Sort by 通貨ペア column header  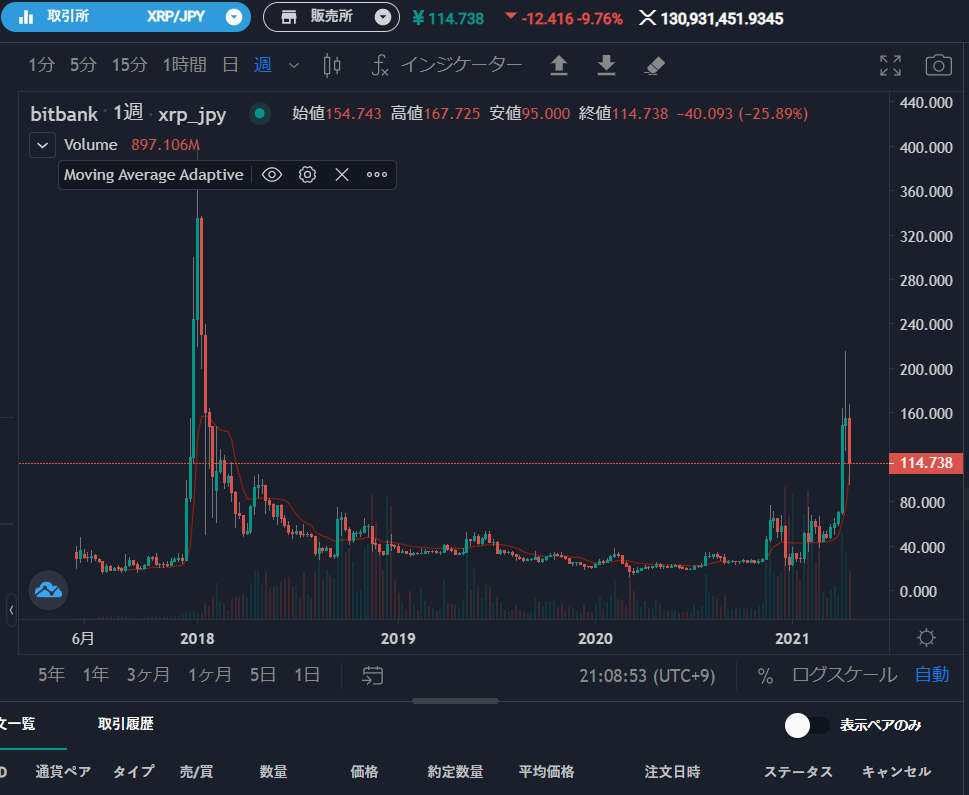pyautogui.click(x=63, y=772)
